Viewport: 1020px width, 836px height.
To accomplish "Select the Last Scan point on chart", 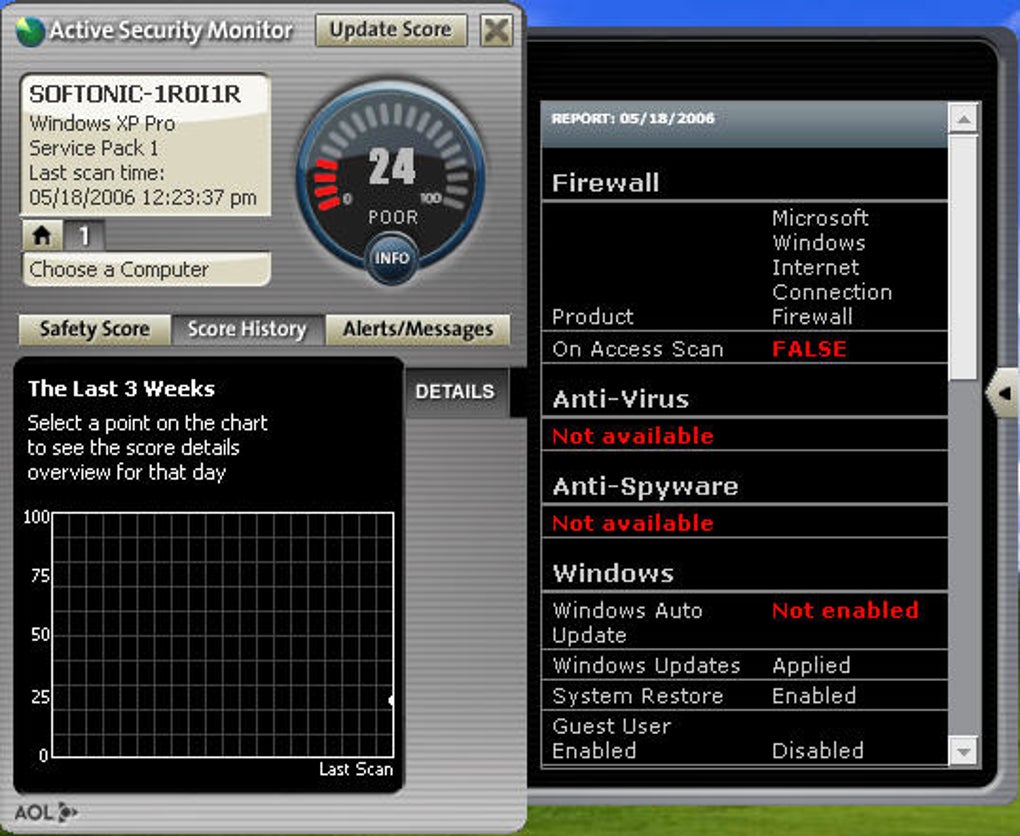I will tap(391, 700).
